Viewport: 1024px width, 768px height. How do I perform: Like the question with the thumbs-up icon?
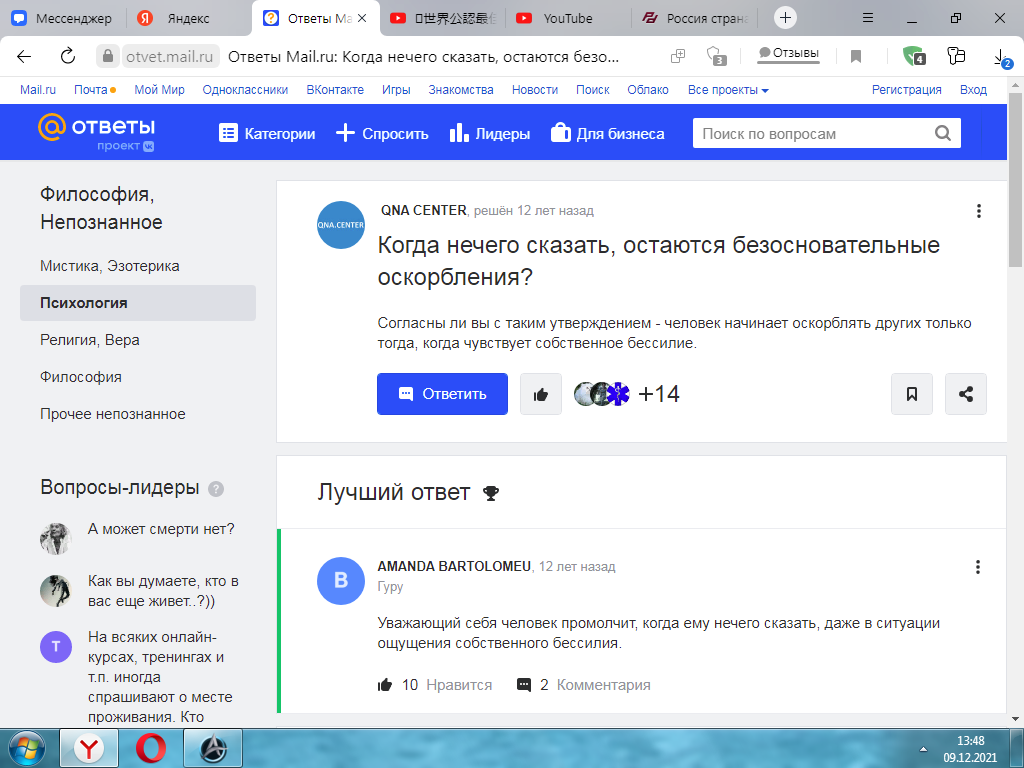click(540, 394)
